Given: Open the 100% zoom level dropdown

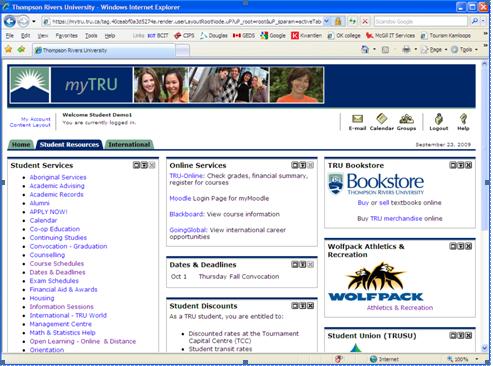Looking at the screenshot, I should [476, 359].
